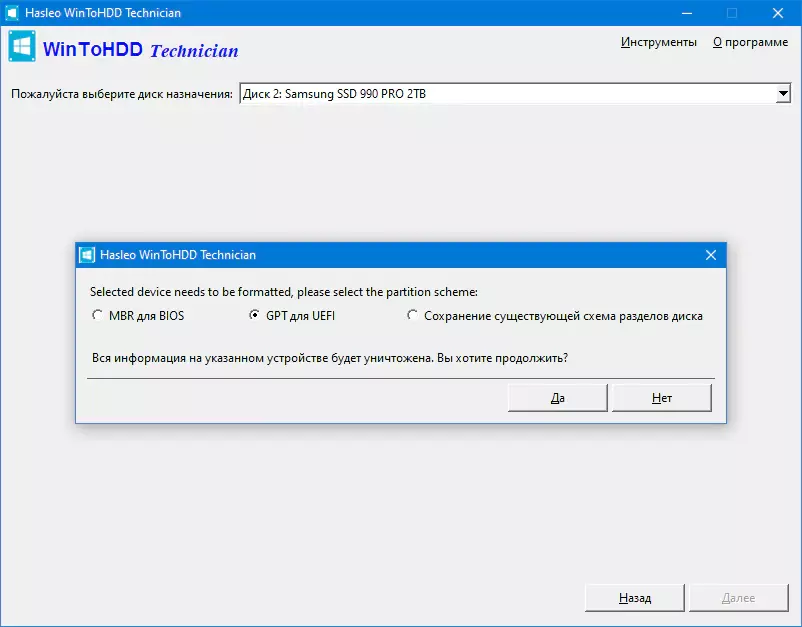Click the main window title bar app icon
The height and width of the screenshot is (627, 802).
(x=12, y=13)
